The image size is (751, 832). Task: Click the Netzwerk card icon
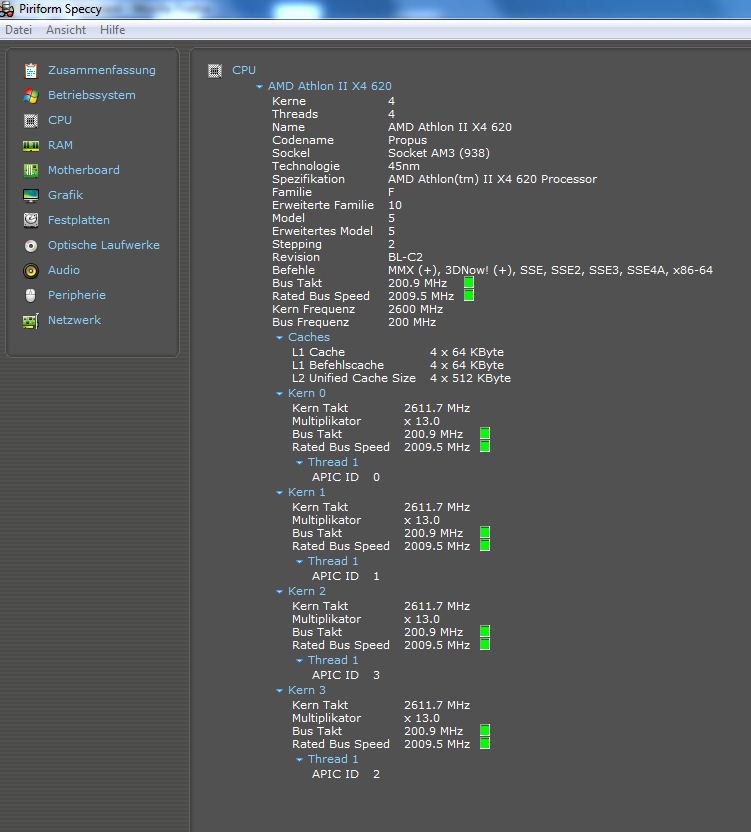pos(31,320)
